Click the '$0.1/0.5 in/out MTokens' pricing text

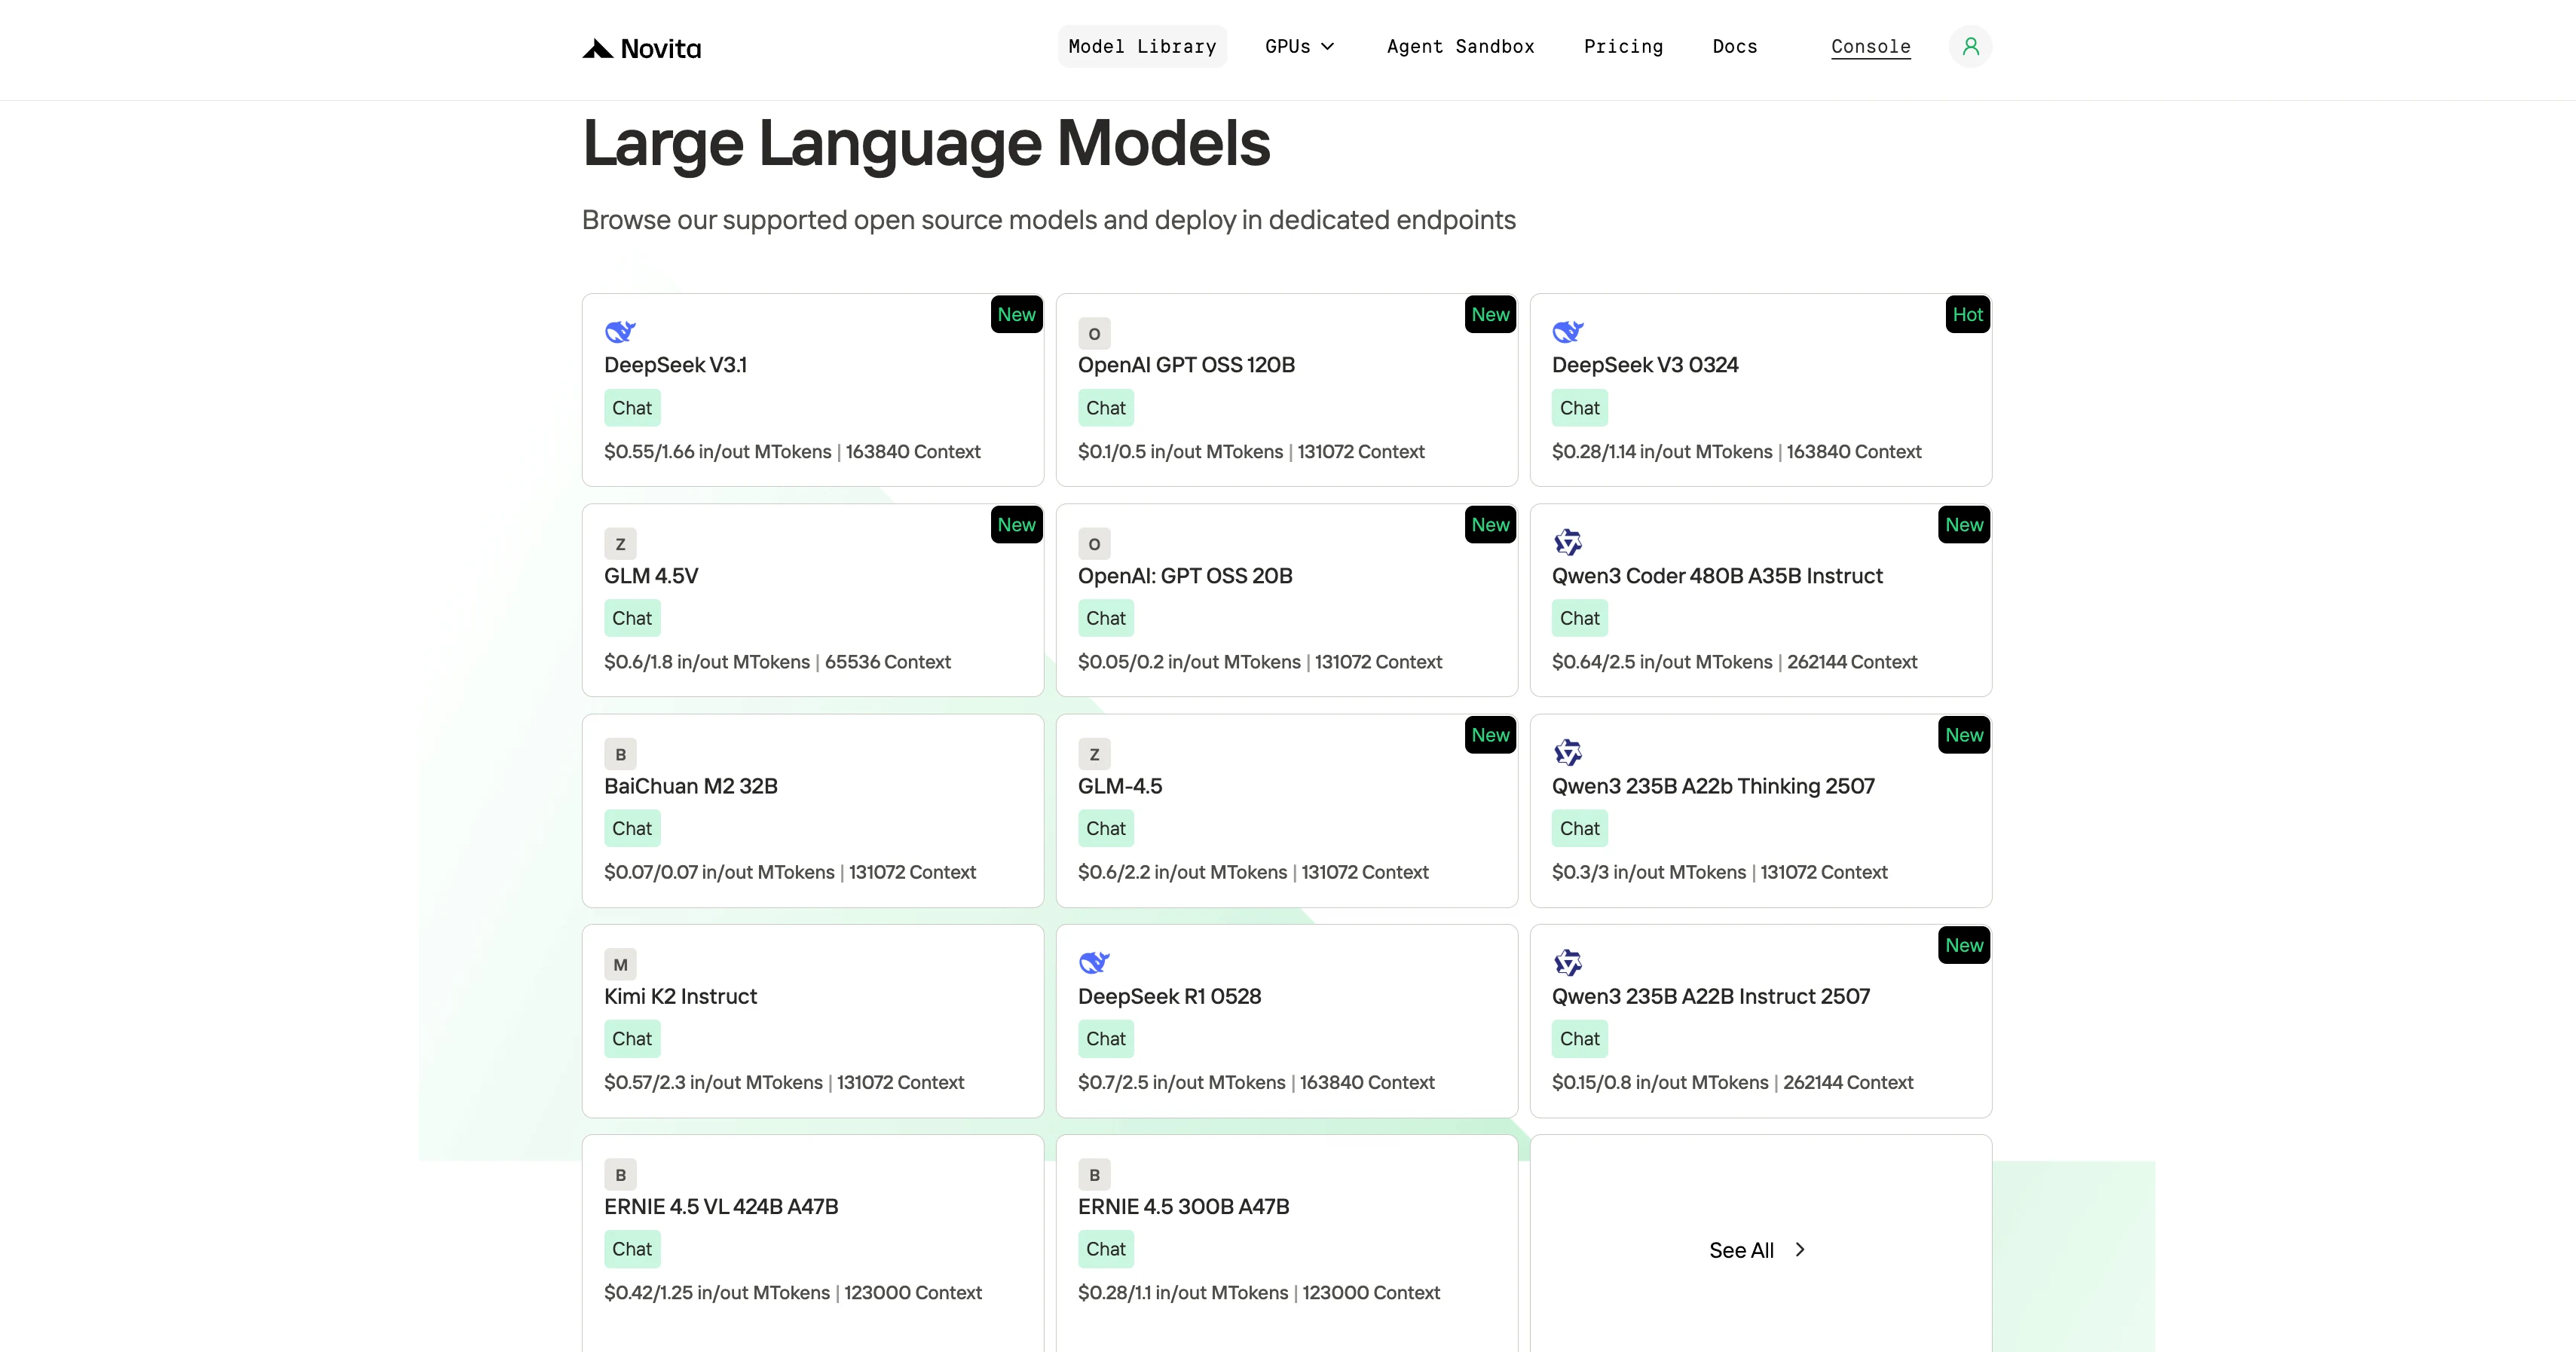pyautogui.click(x=1180, y=452)
